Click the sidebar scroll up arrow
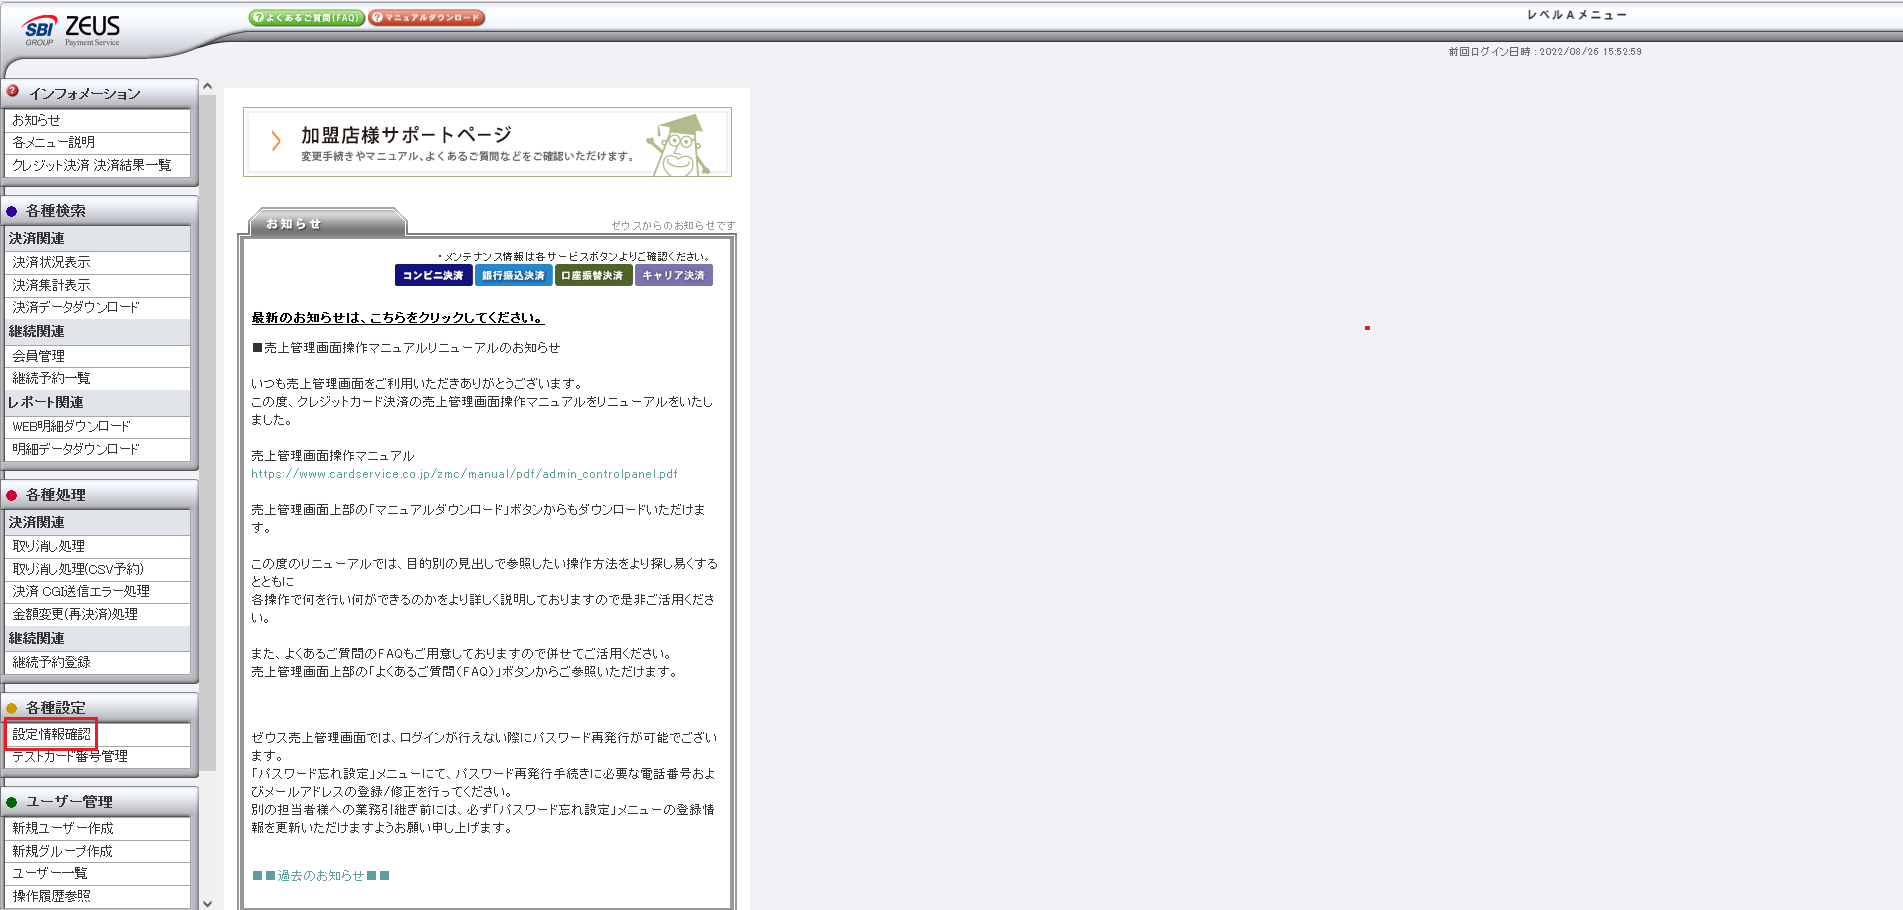 (208, 87)
